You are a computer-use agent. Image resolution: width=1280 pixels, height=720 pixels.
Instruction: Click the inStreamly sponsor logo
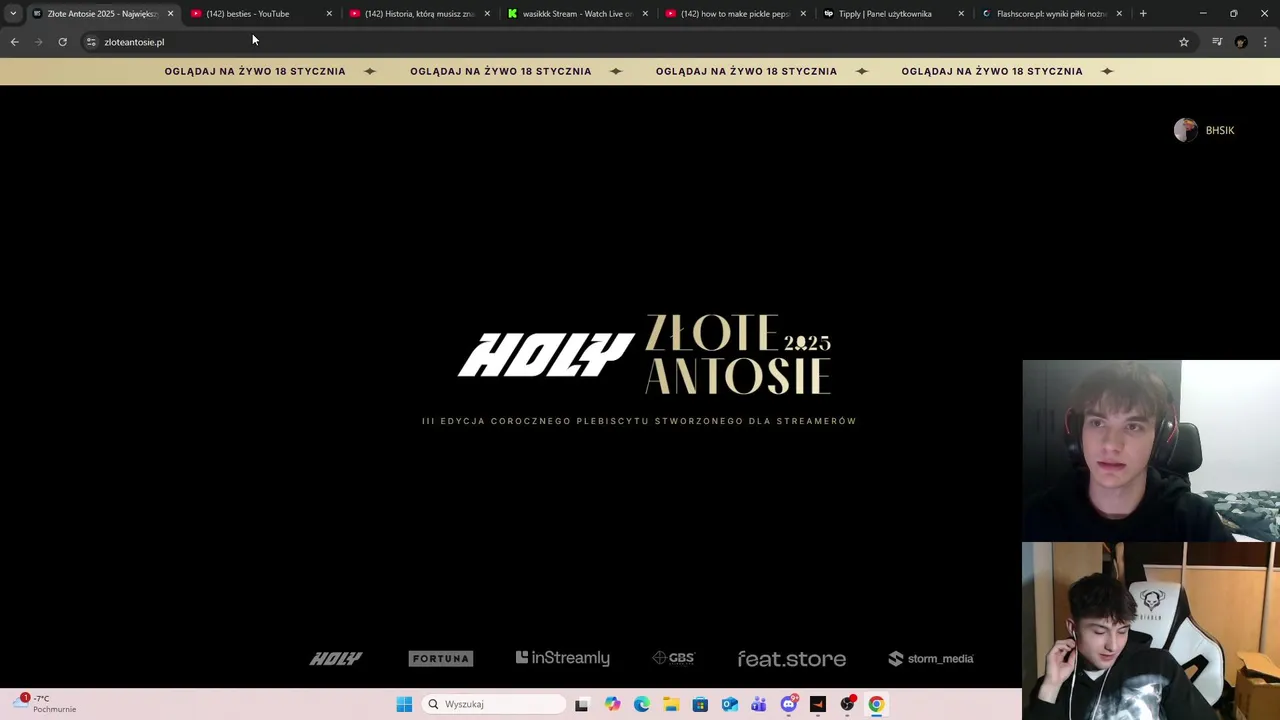click(x=563, y=658)
